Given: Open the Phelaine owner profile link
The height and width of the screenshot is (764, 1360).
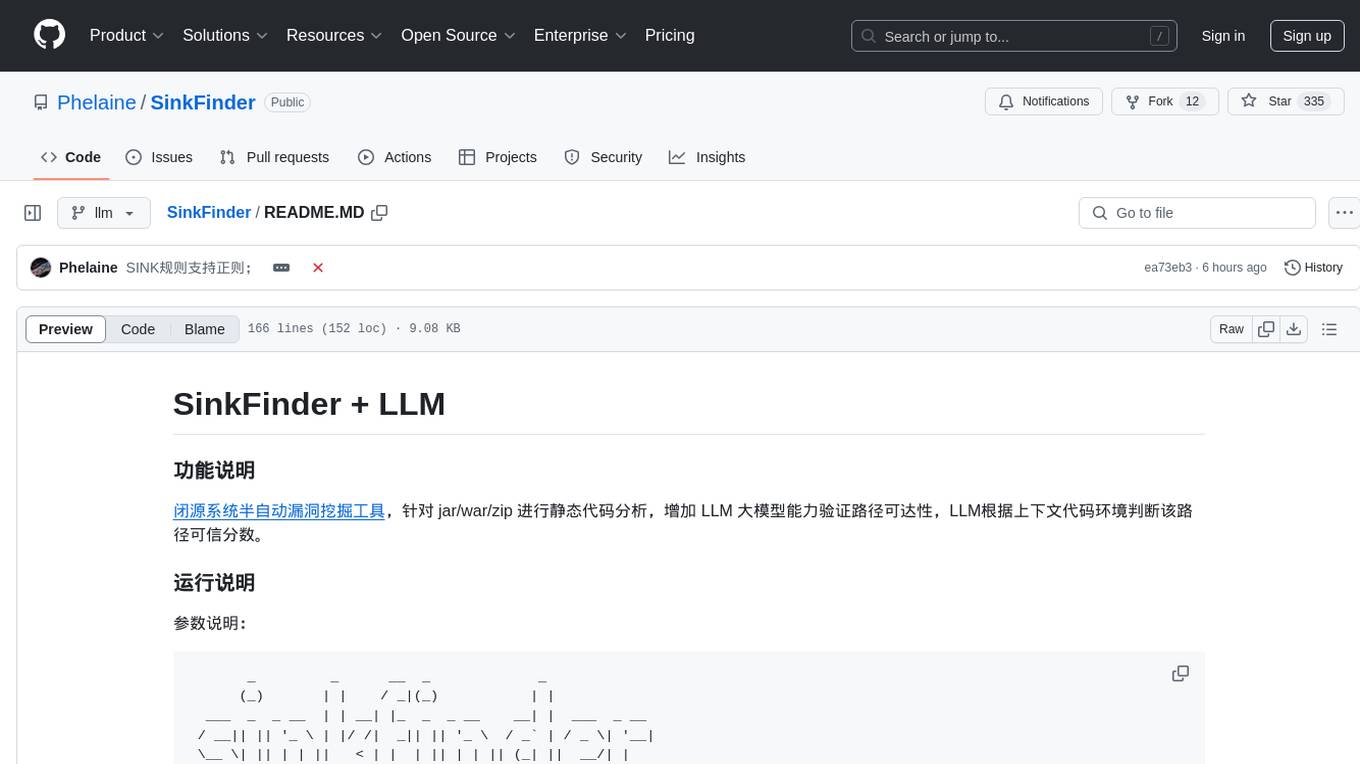Looking at the screenshot, I should tap(97, 102).
